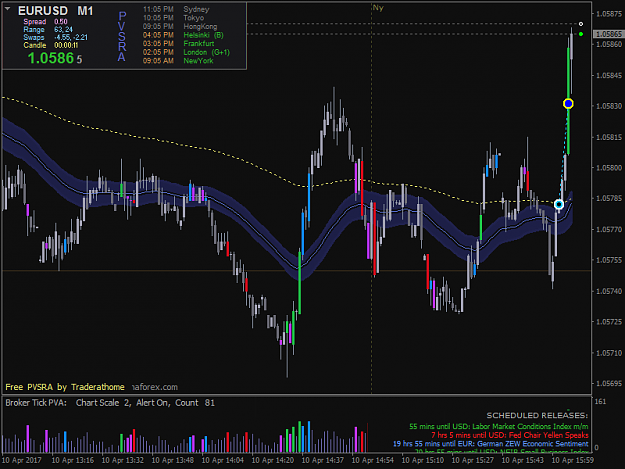Click the German ZEW Economic Sentiment release
625x469 pixels.
(x=491, y=444)
